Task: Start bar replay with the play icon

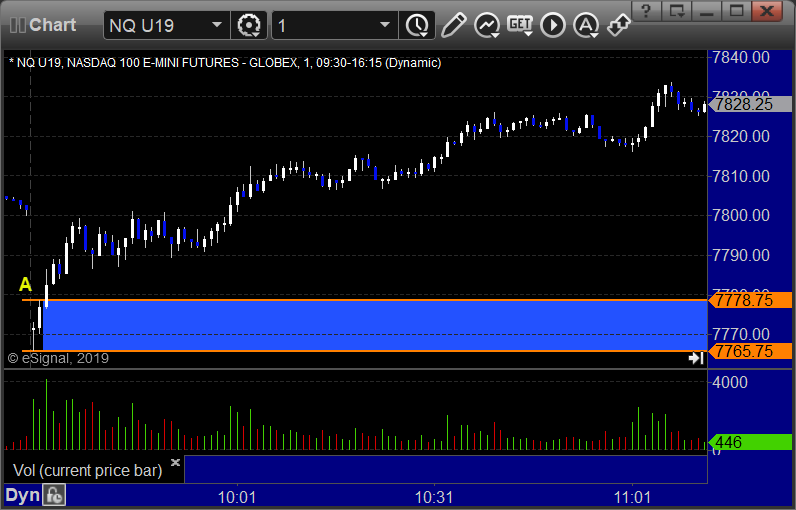Action: tap(553, 25)
